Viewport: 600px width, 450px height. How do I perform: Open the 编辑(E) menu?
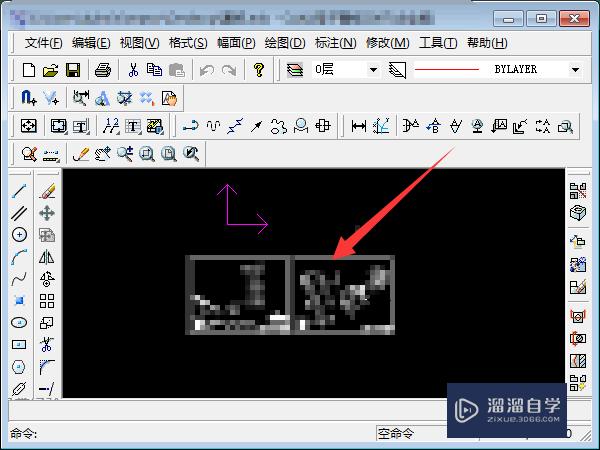coord(91,42)
